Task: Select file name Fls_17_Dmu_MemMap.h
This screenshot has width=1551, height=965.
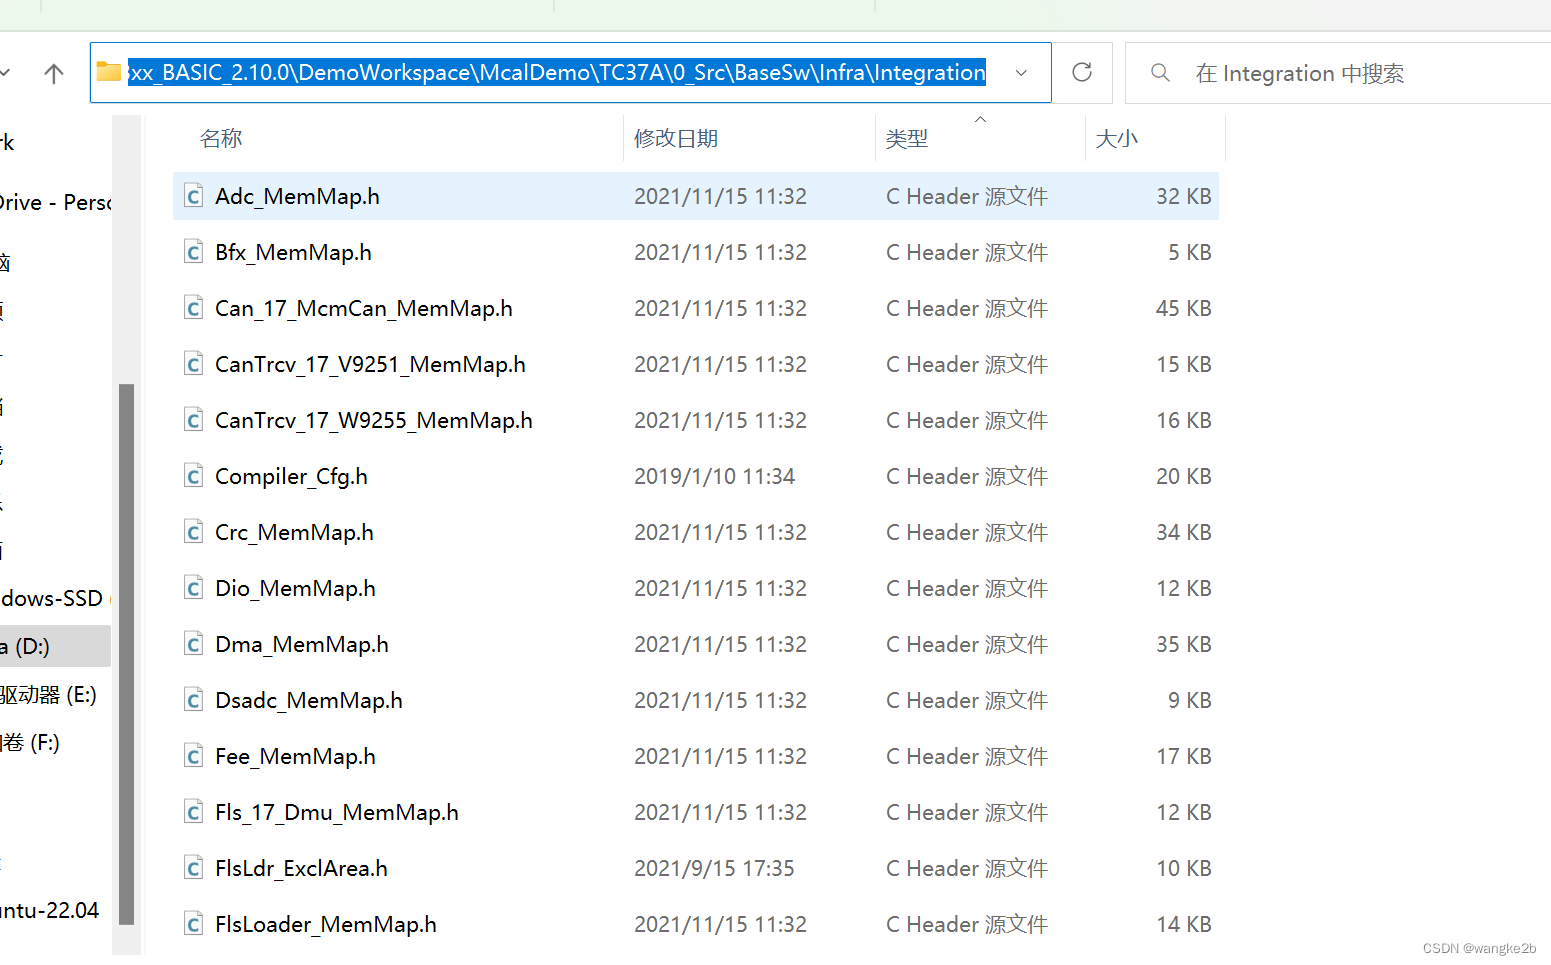Action: tap(337, 812)
